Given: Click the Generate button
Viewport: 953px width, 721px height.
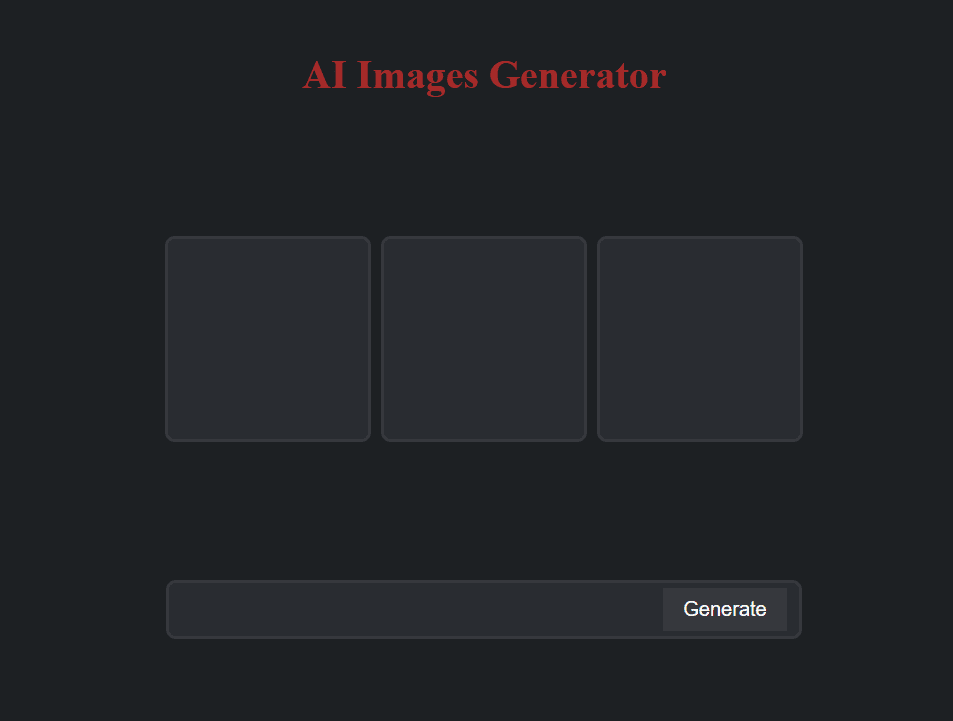Looking at the screenshot, I should [724, 609].
